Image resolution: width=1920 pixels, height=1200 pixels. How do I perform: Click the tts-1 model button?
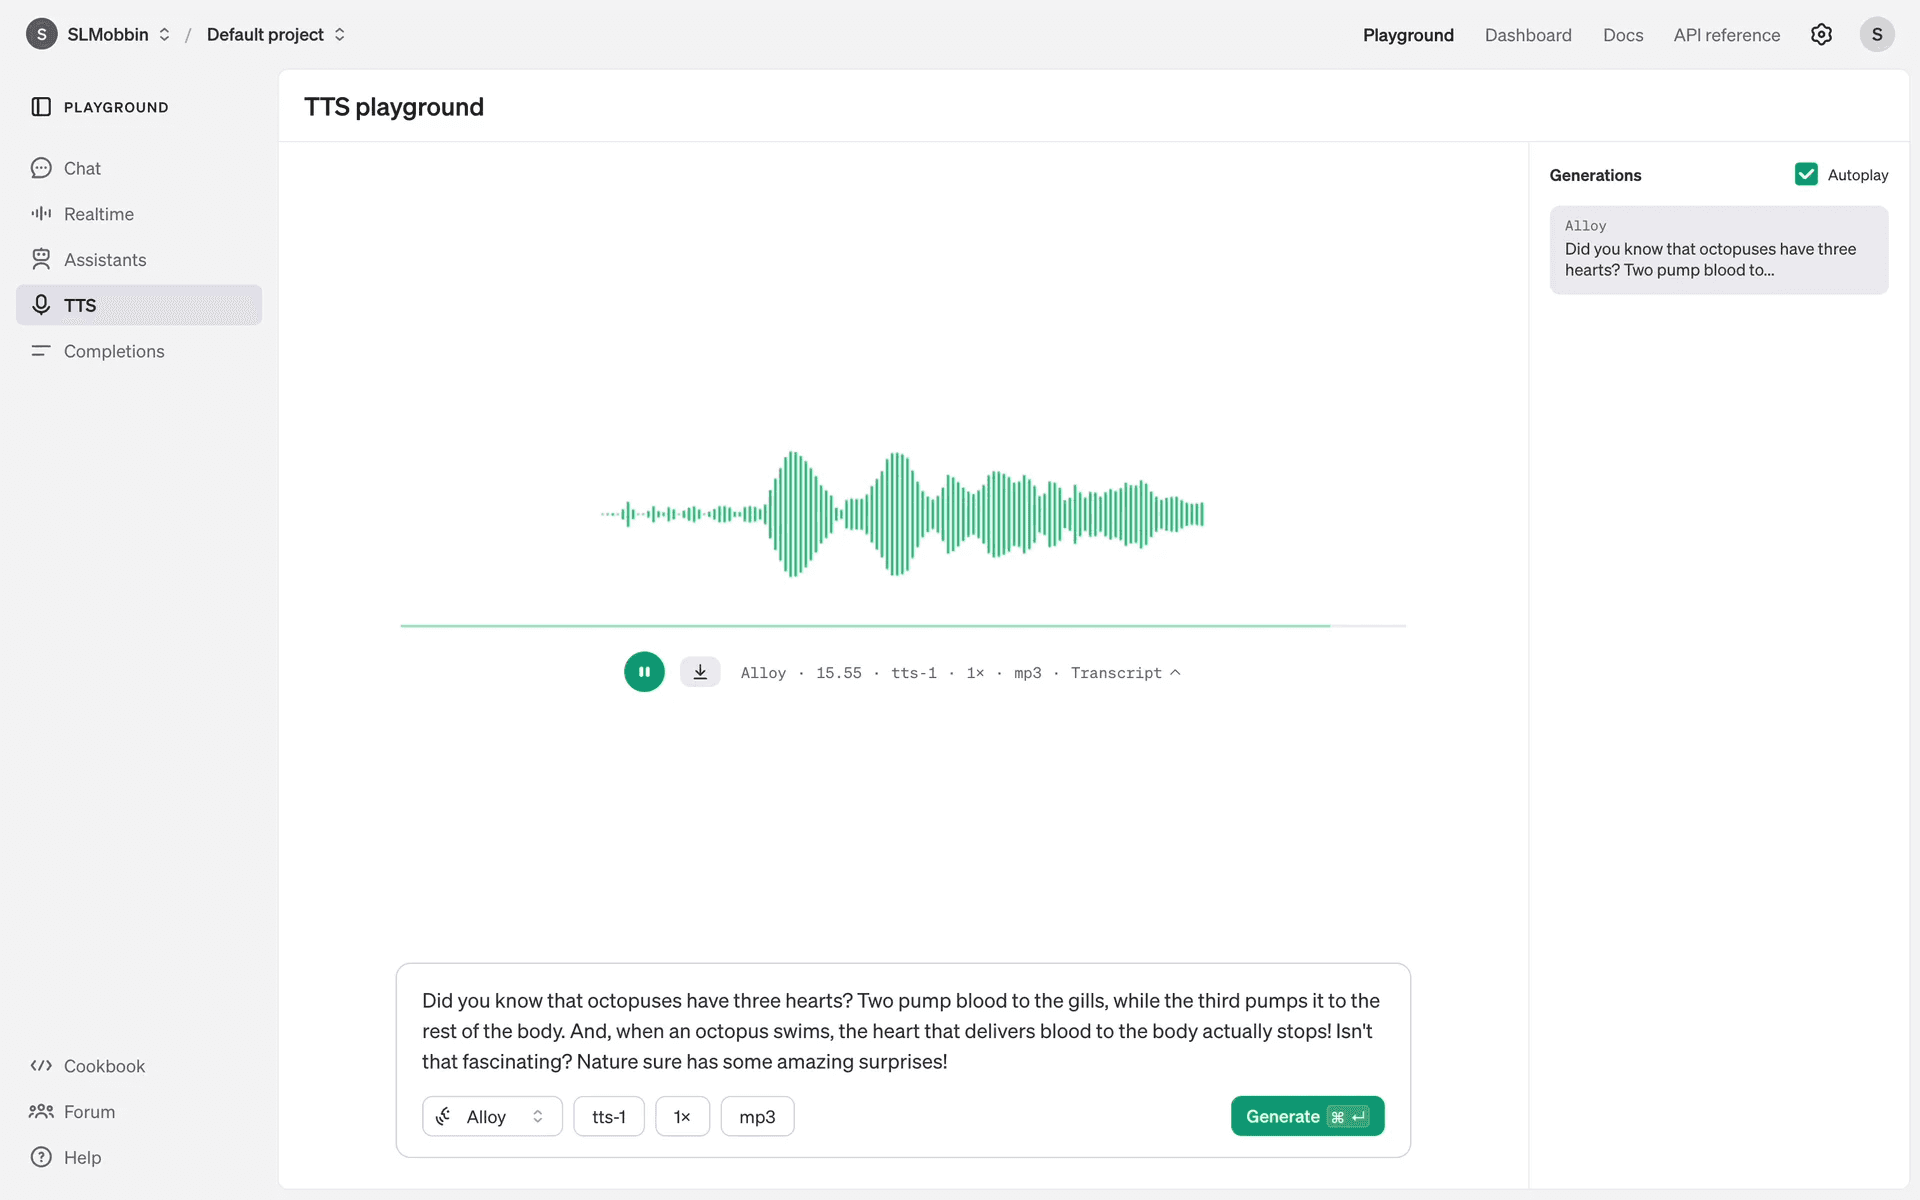[608, 1116]
